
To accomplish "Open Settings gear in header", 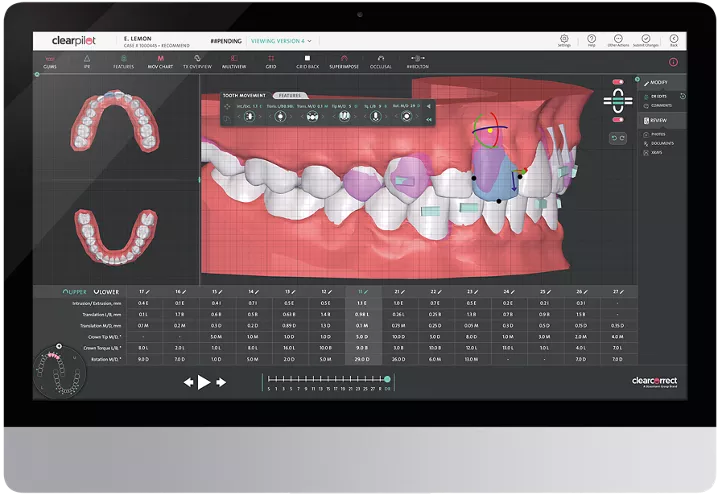I will tap(564, 41).
